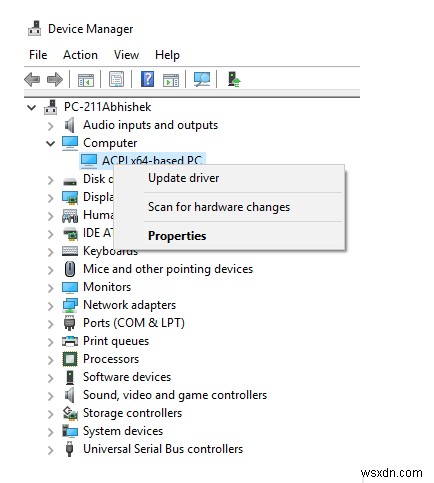
Task: Open the View menu
Action: point(126,55)
